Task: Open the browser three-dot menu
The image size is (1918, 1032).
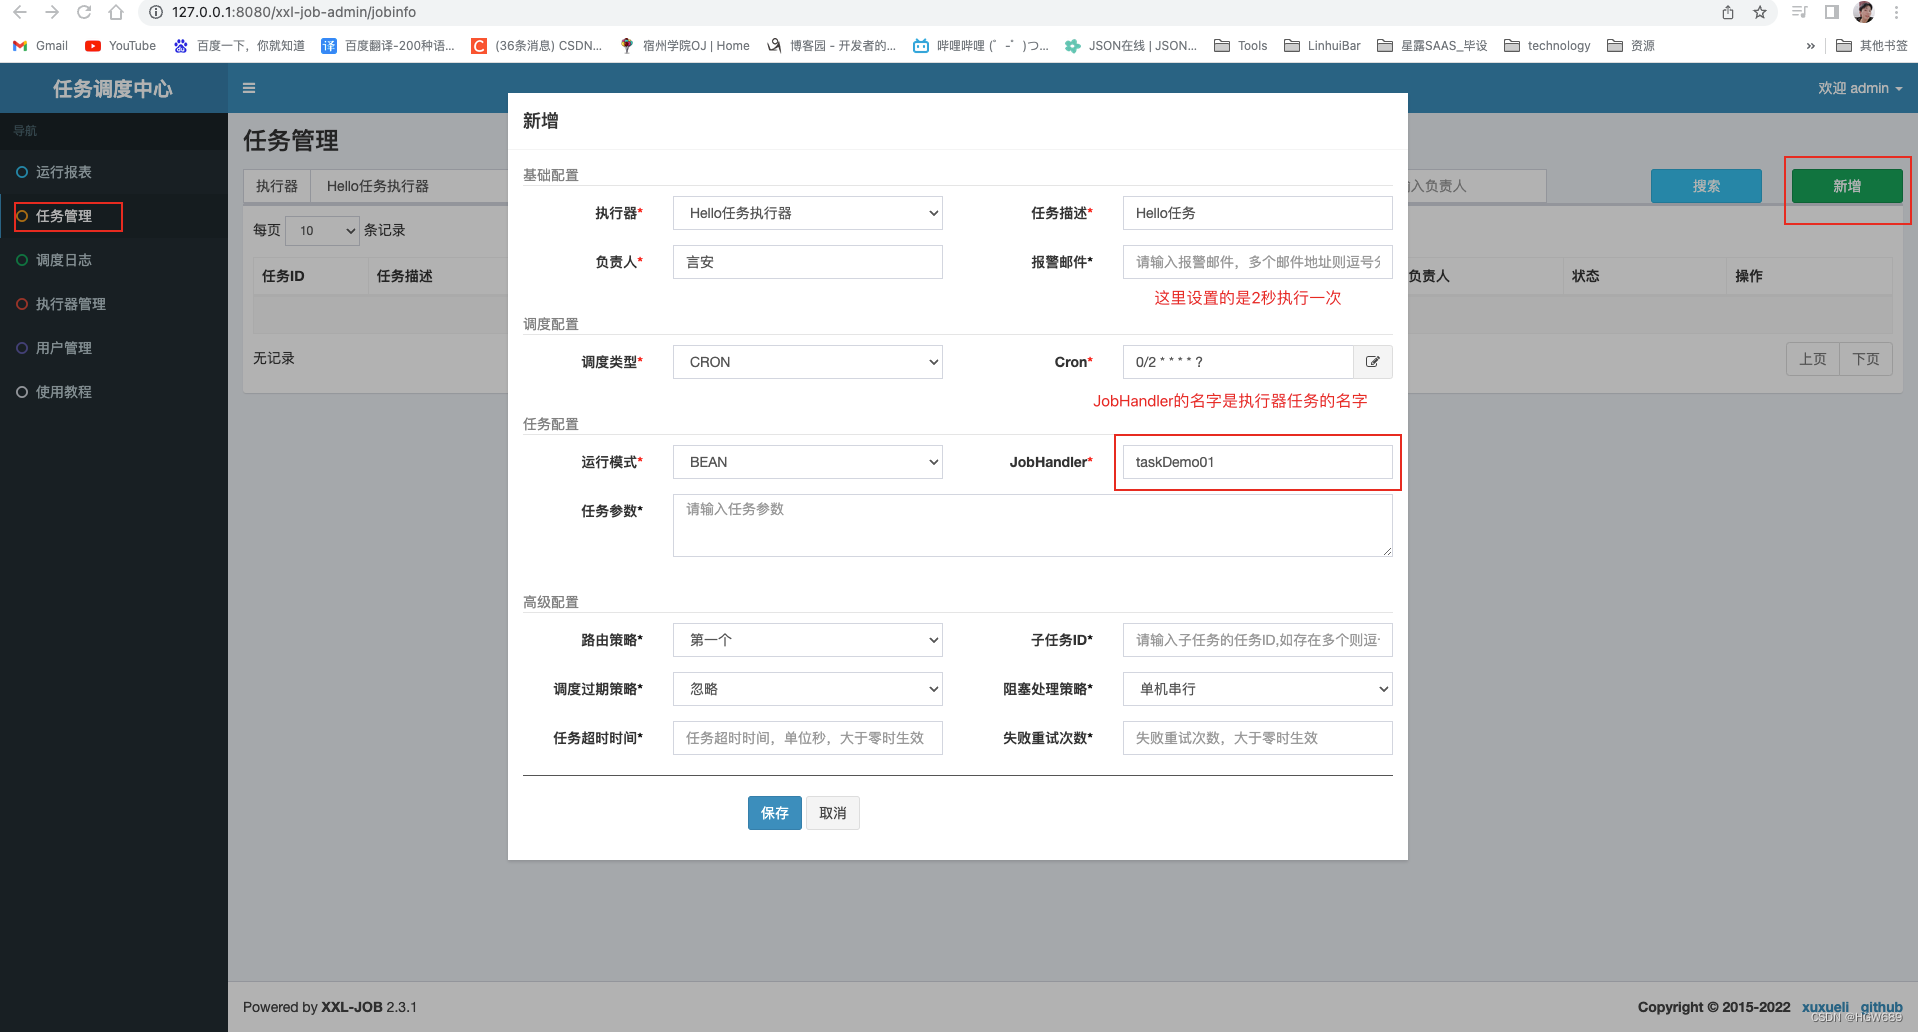Action: pos(1896,12)
